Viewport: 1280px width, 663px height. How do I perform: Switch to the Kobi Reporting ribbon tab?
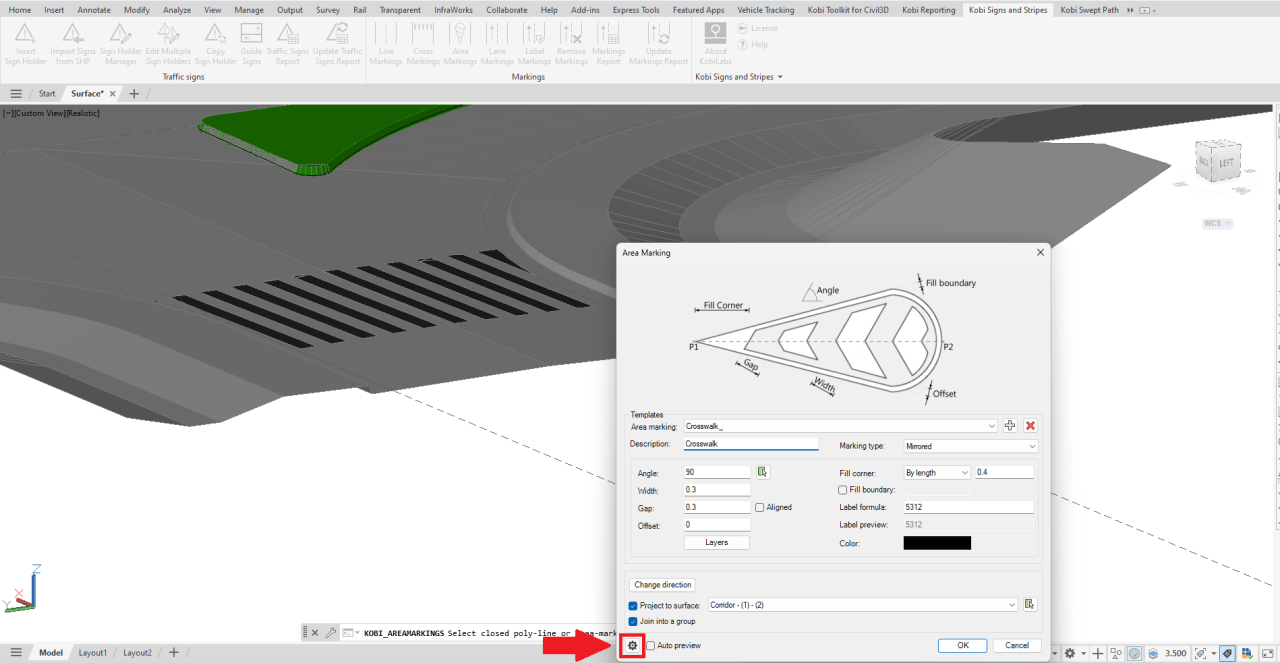[x=928, y=10]
